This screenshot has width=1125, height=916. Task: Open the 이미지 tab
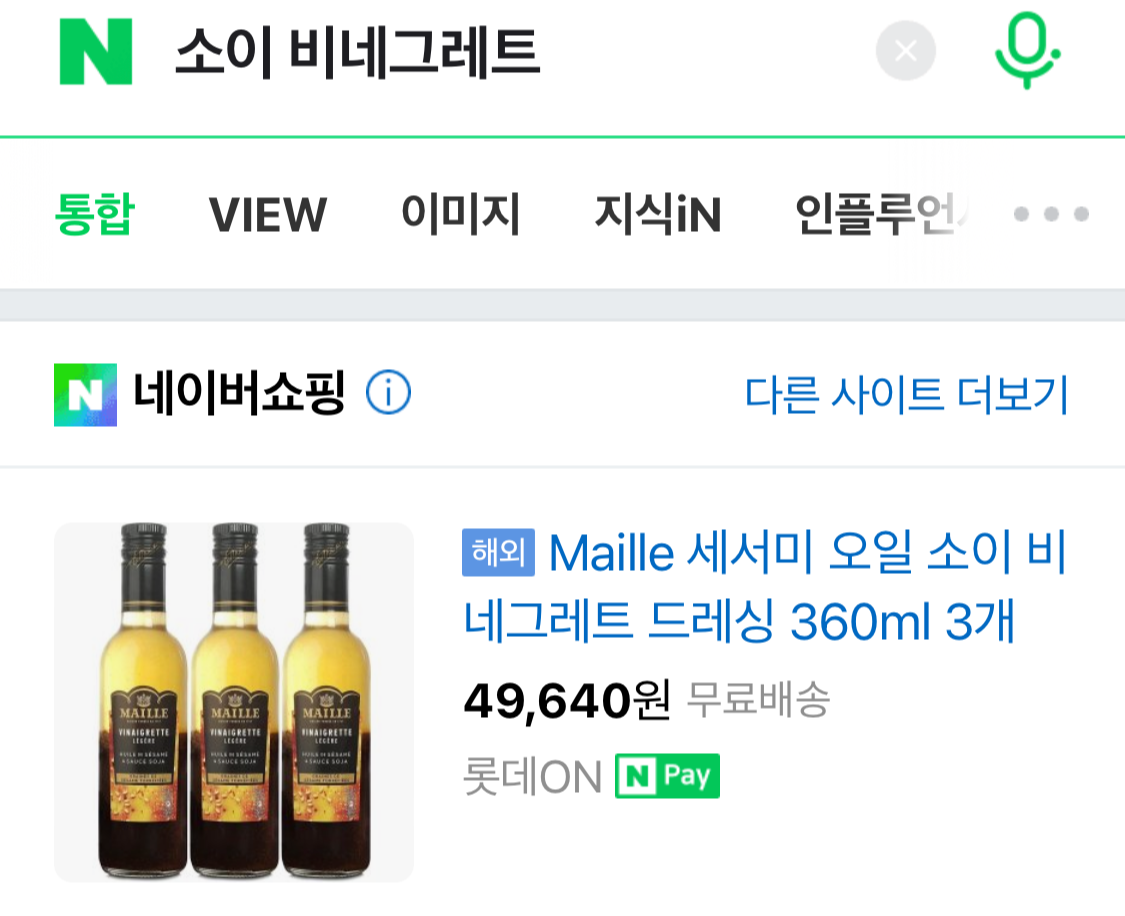pos(461,214)
